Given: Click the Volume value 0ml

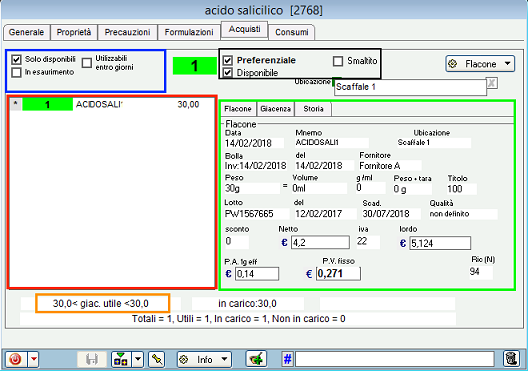Looking at the screenshot, I should tap(319, 188).
